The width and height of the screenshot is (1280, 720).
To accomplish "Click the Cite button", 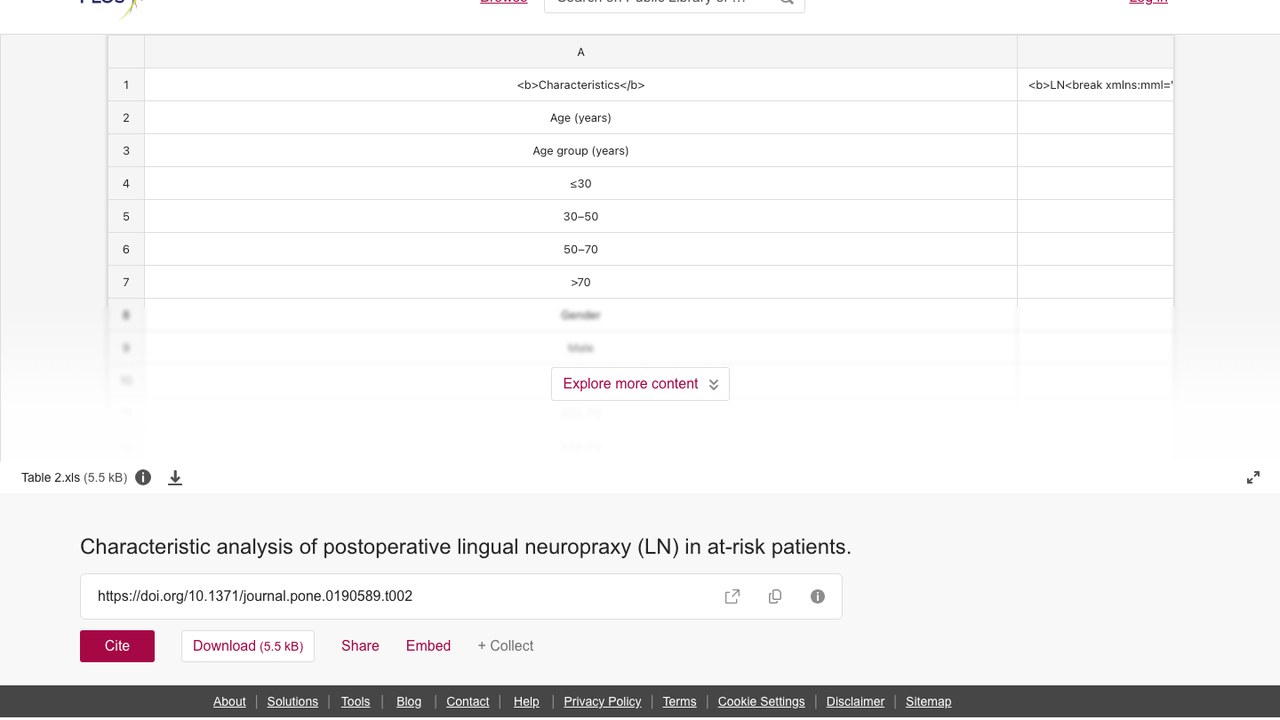I will (x=117, y=646).
